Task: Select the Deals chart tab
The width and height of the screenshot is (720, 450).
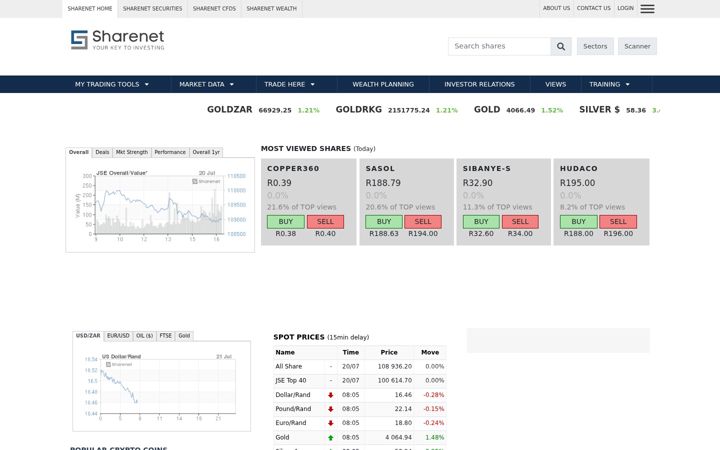Action: 102,152
